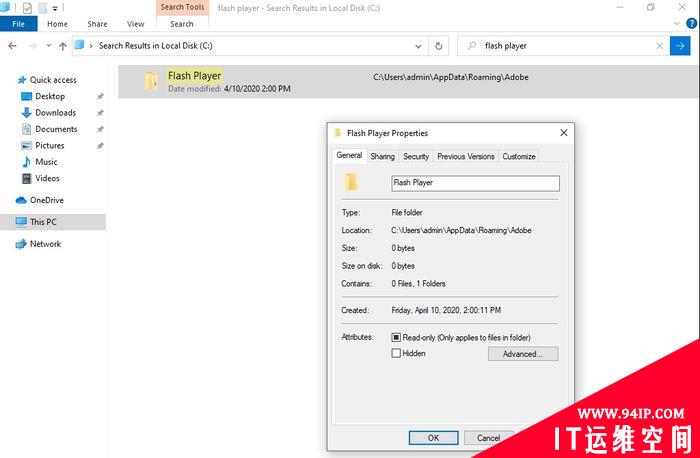This screenshot has width=700, height=458.
Task: Click the forward navigation arrow
Action: 33,46
